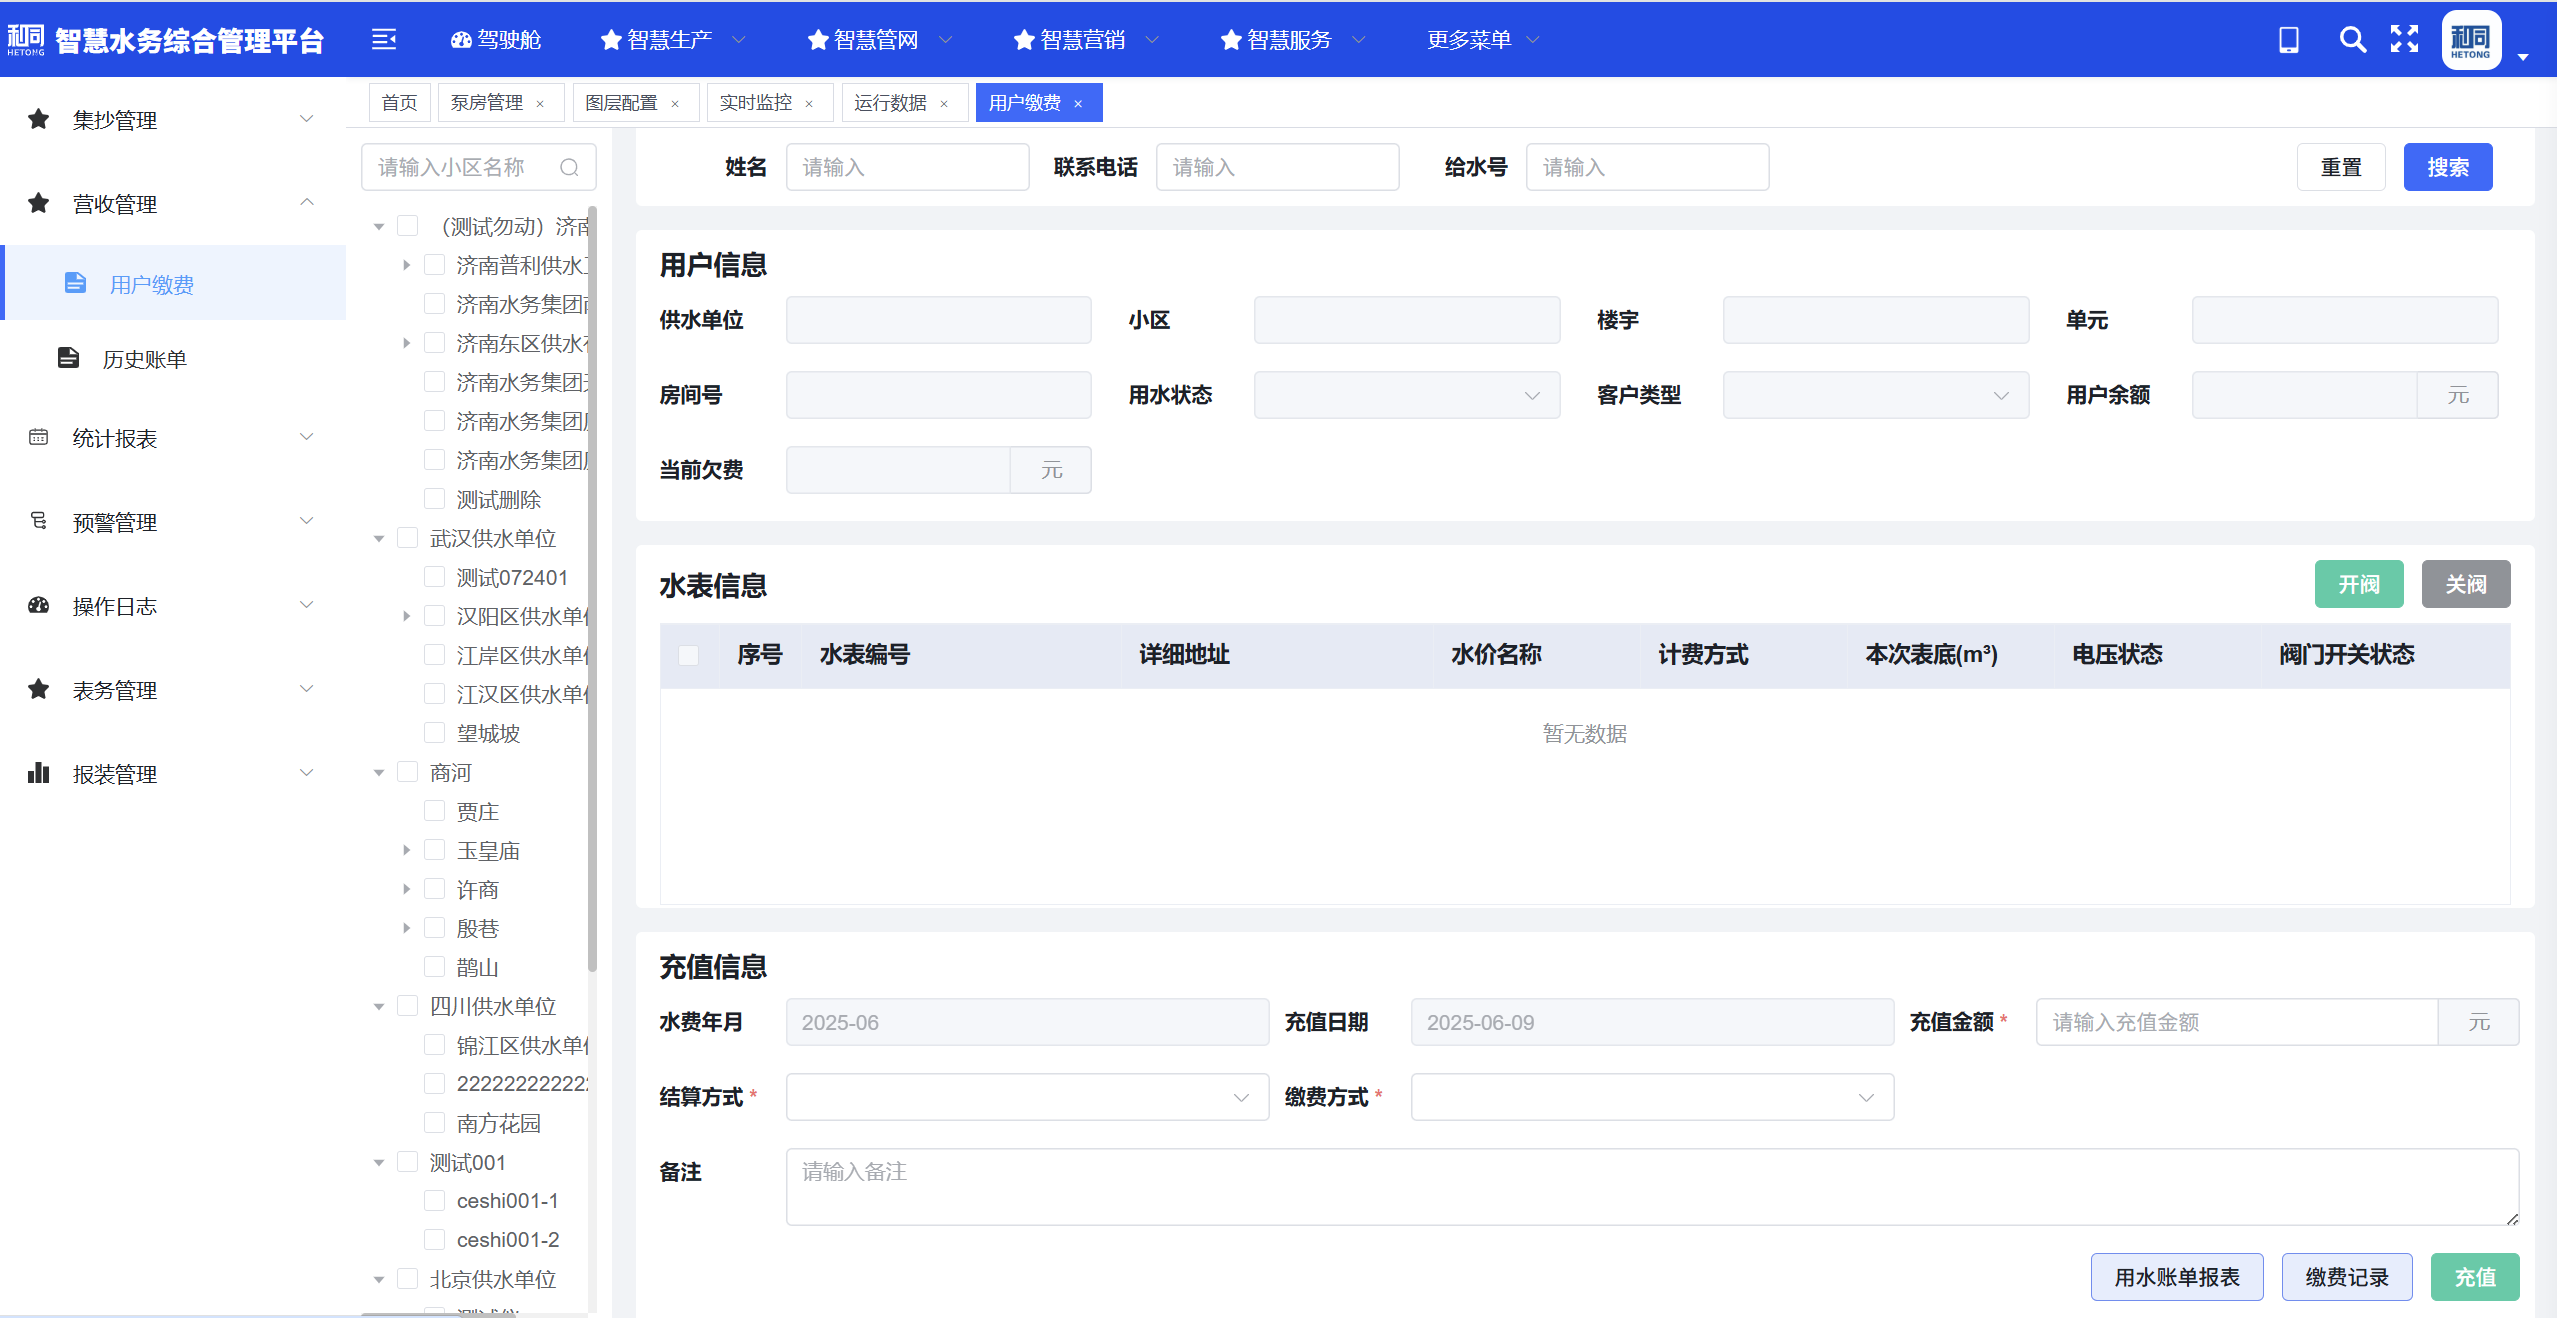Click the 用户缴费 document icon in the sidebar
The image size is (2557, 1318).
click(75, 283)
